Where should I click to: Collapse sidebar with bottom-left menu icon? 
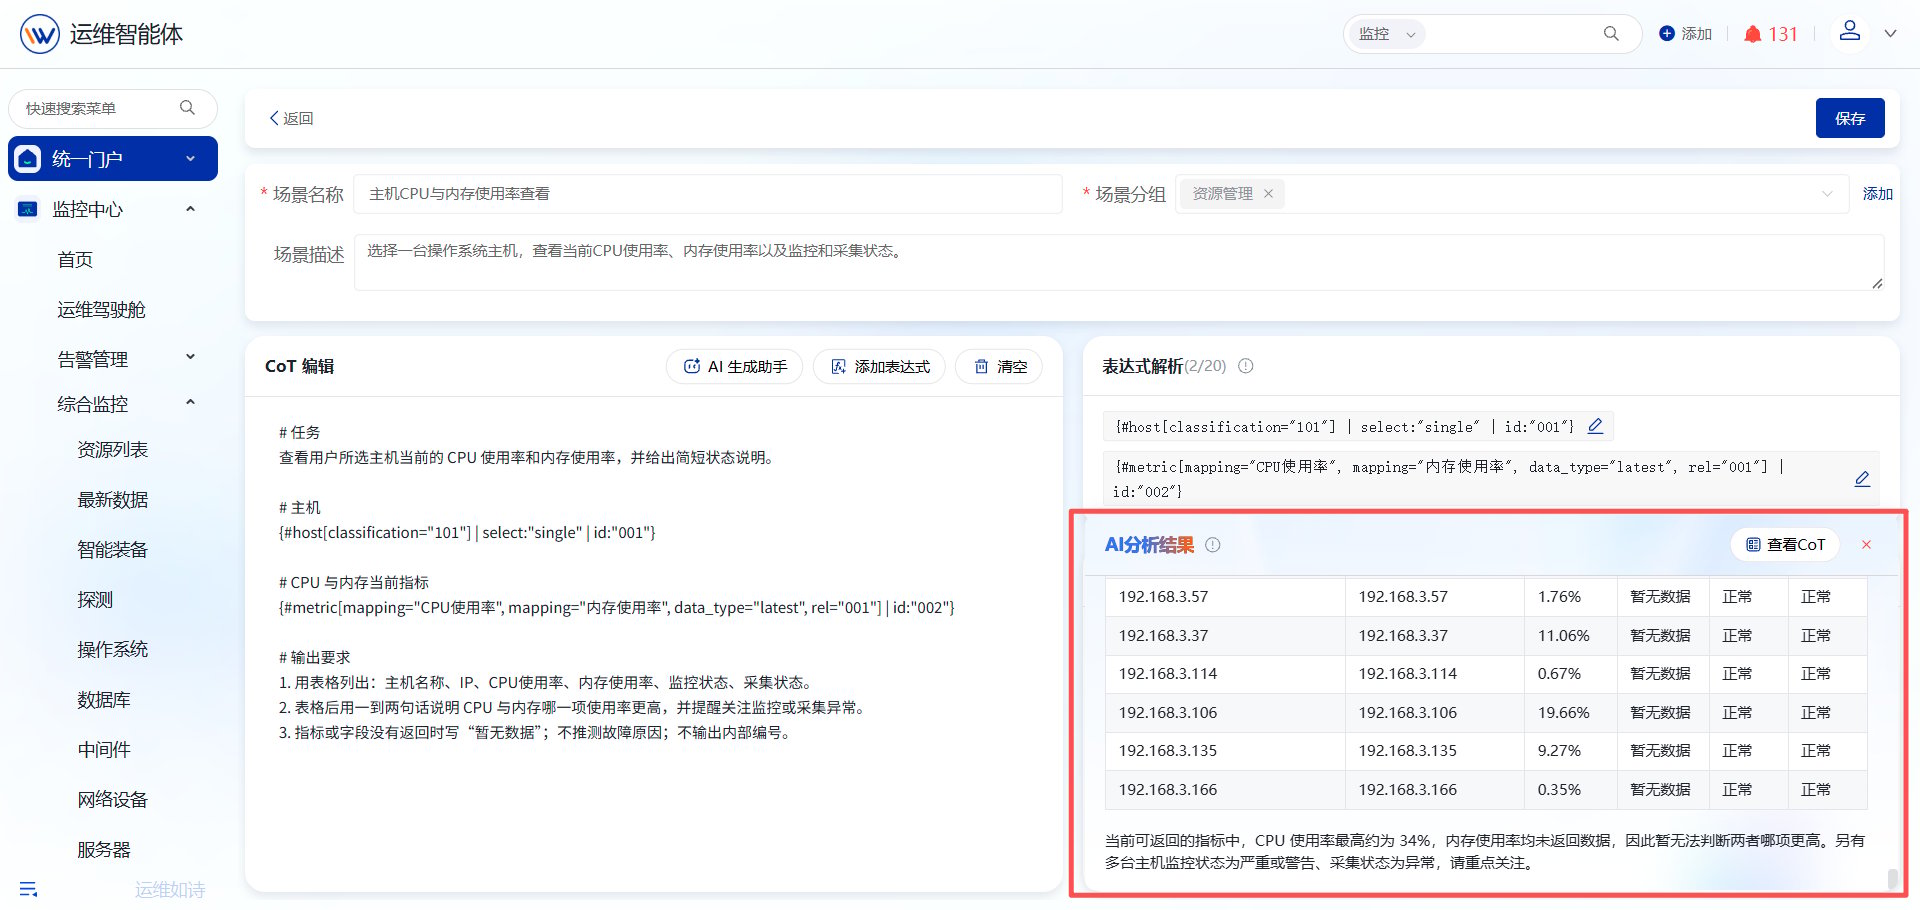[x=28, y=889]
